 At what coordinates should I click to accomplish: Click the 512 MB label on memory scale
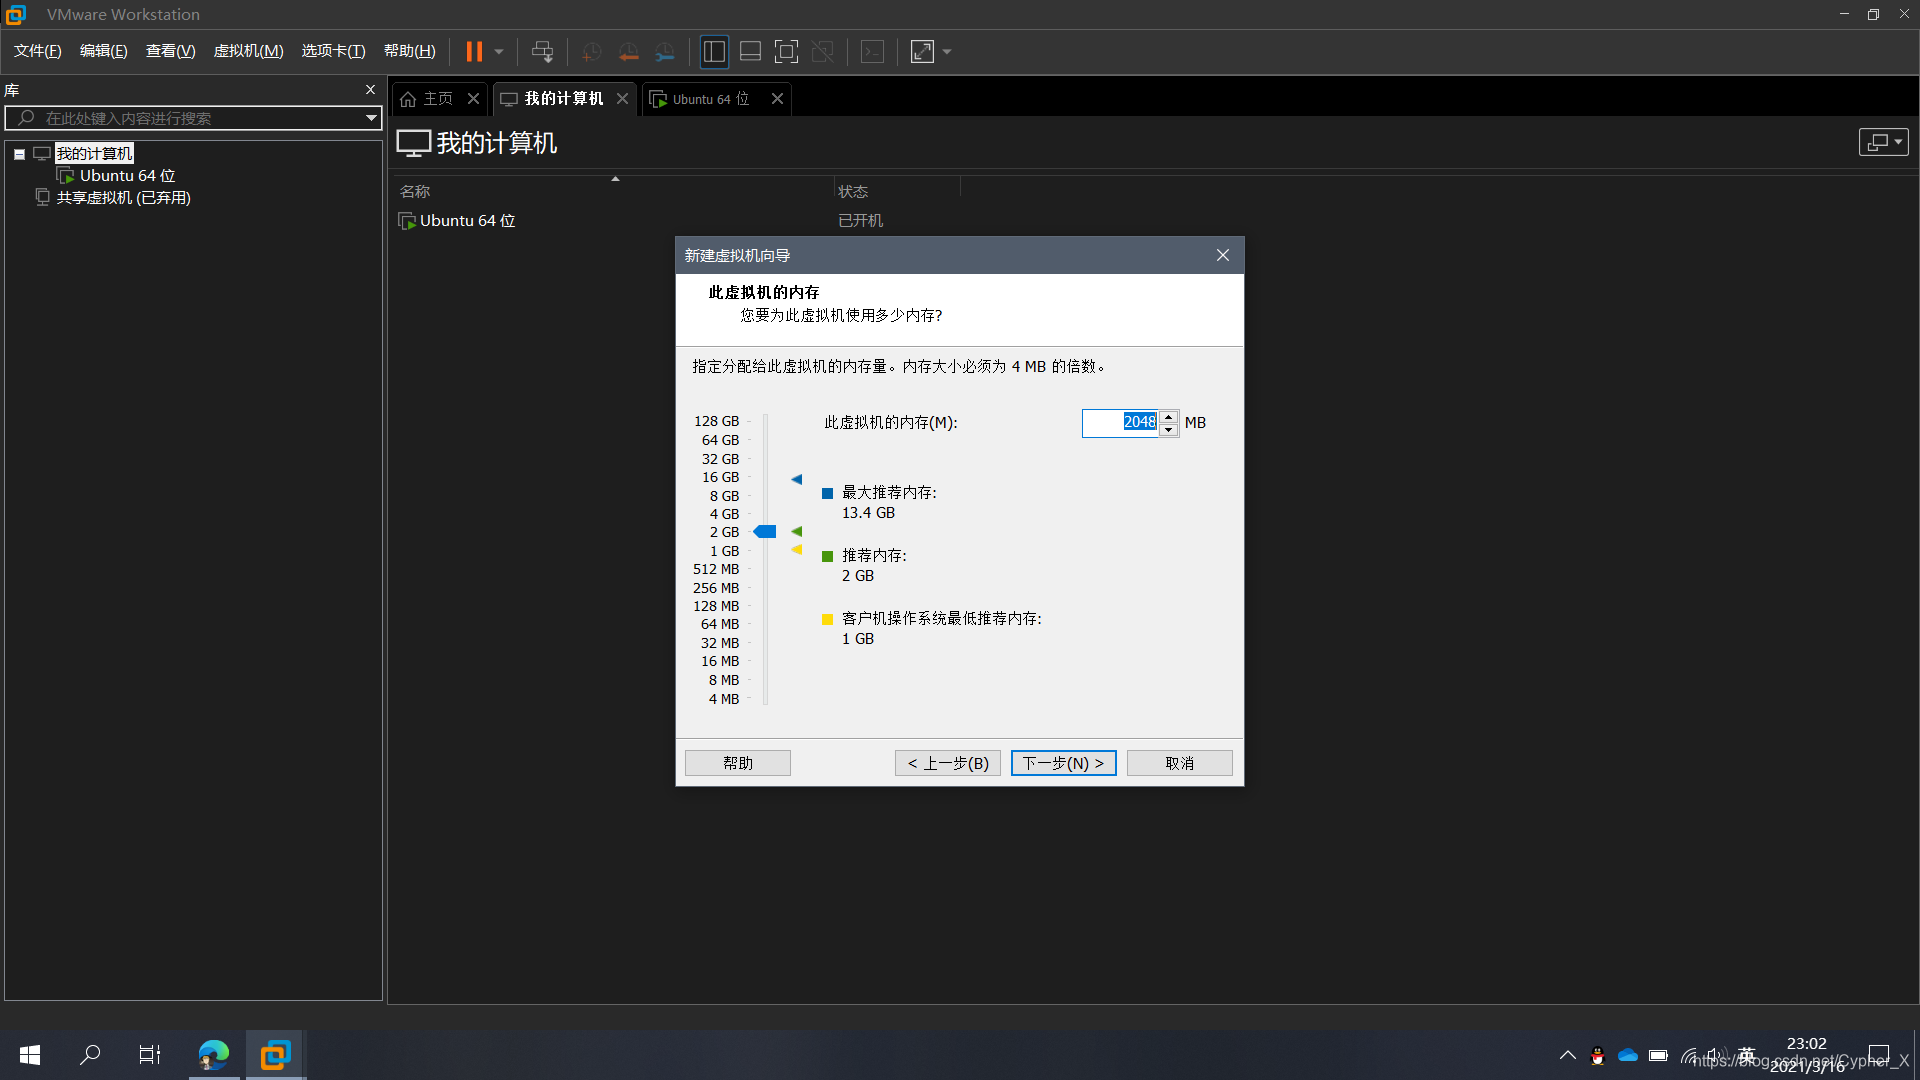tap(716, 570)
